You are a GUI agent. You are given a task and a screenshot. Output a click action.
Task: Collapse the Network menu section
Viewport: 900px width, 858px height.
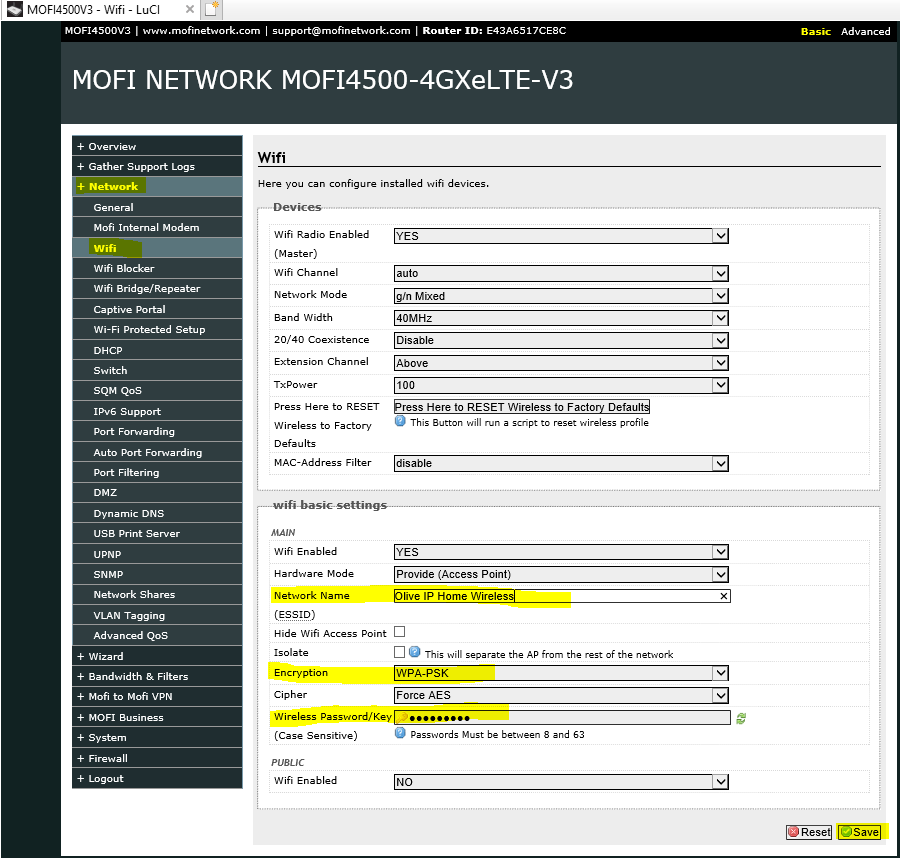click(157, 187)
